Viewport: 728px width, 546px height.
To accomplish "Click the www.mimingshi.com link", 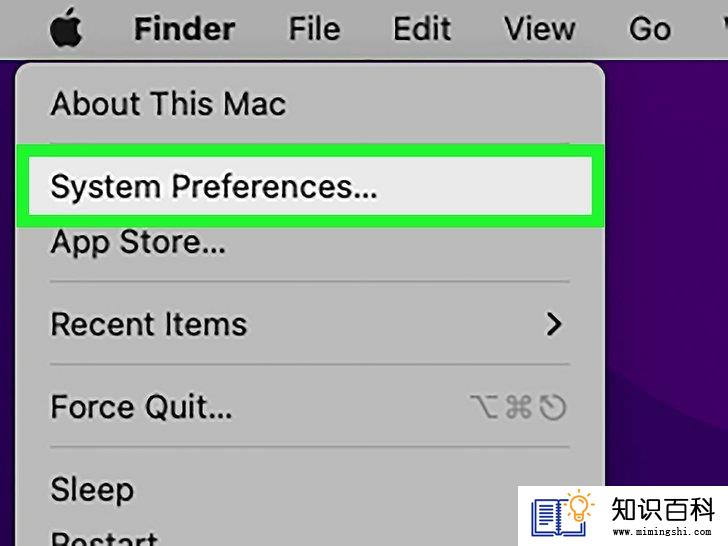I will [x=662, y=532].
